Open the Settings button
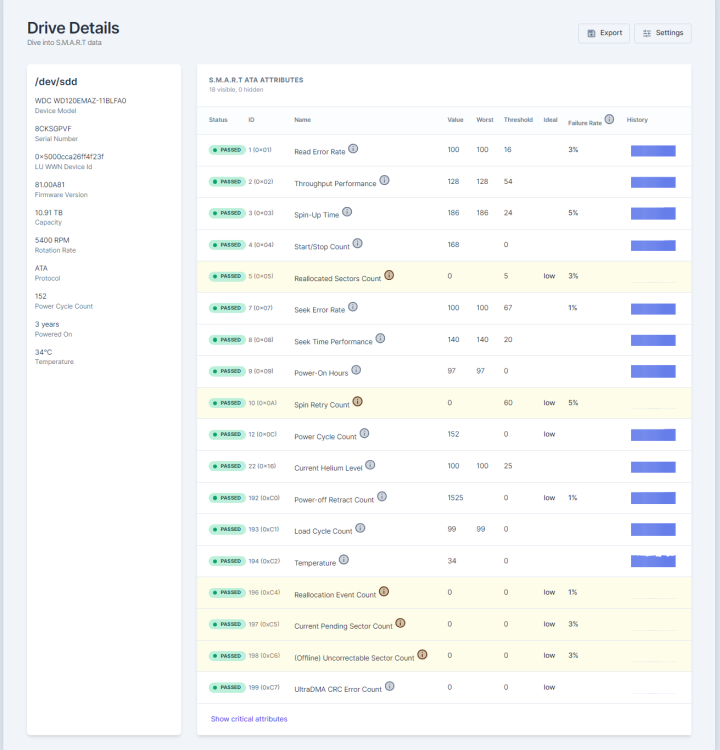Viewport: 720px width, 750px height. [663, 33]
